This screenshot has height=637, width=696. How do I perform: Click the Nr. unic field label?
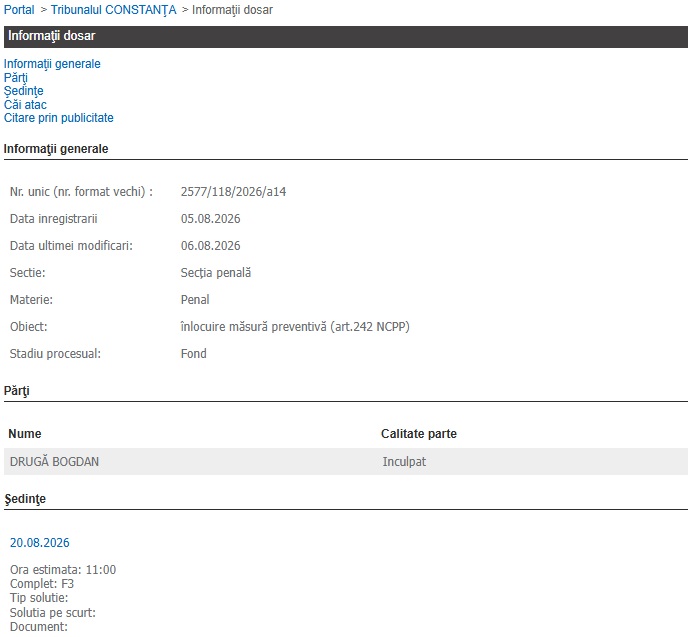81,192
